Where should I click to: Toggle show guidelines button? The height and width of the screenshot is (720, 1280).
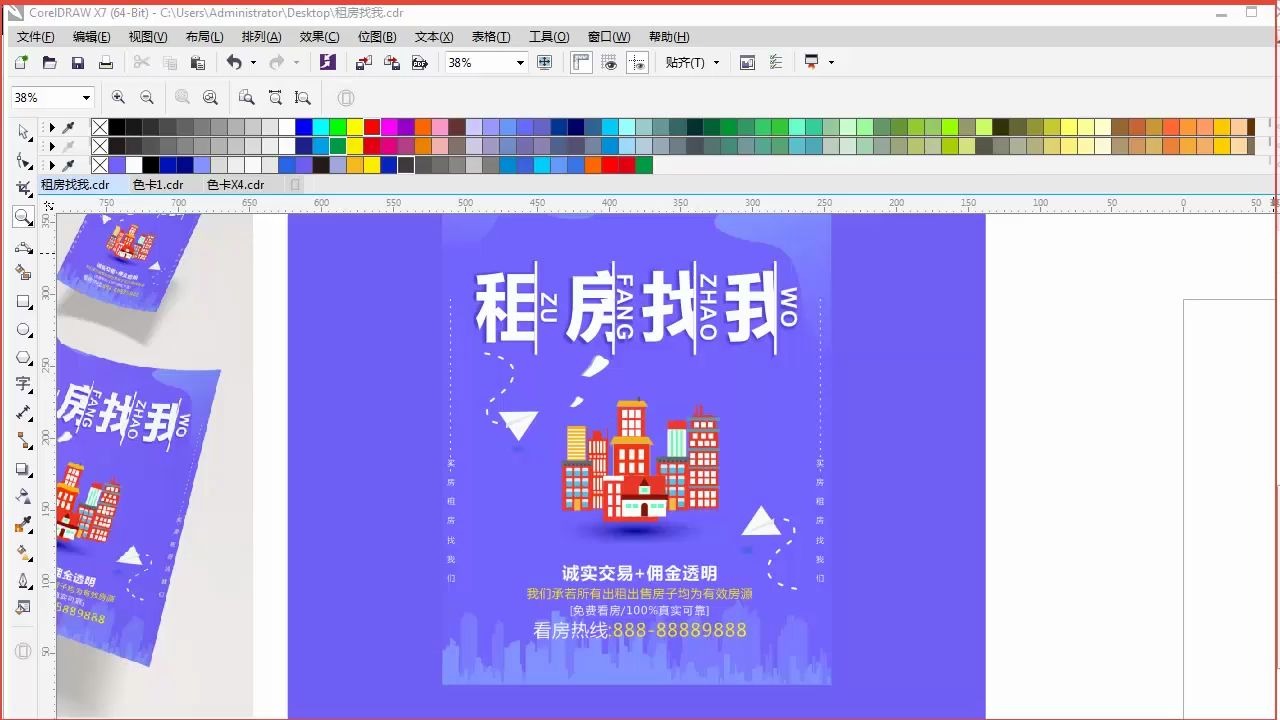click(637, 62)
